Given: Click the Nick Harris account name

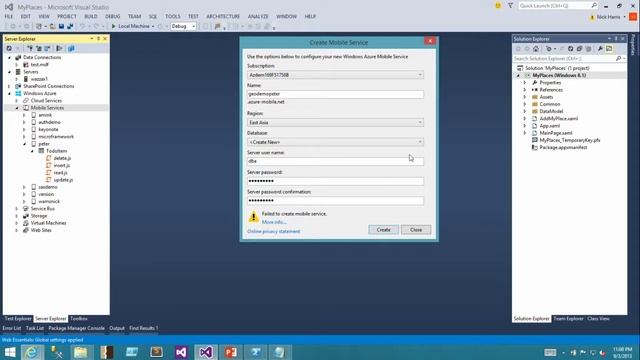Looking at the screenshot, I should pos(608,17).
